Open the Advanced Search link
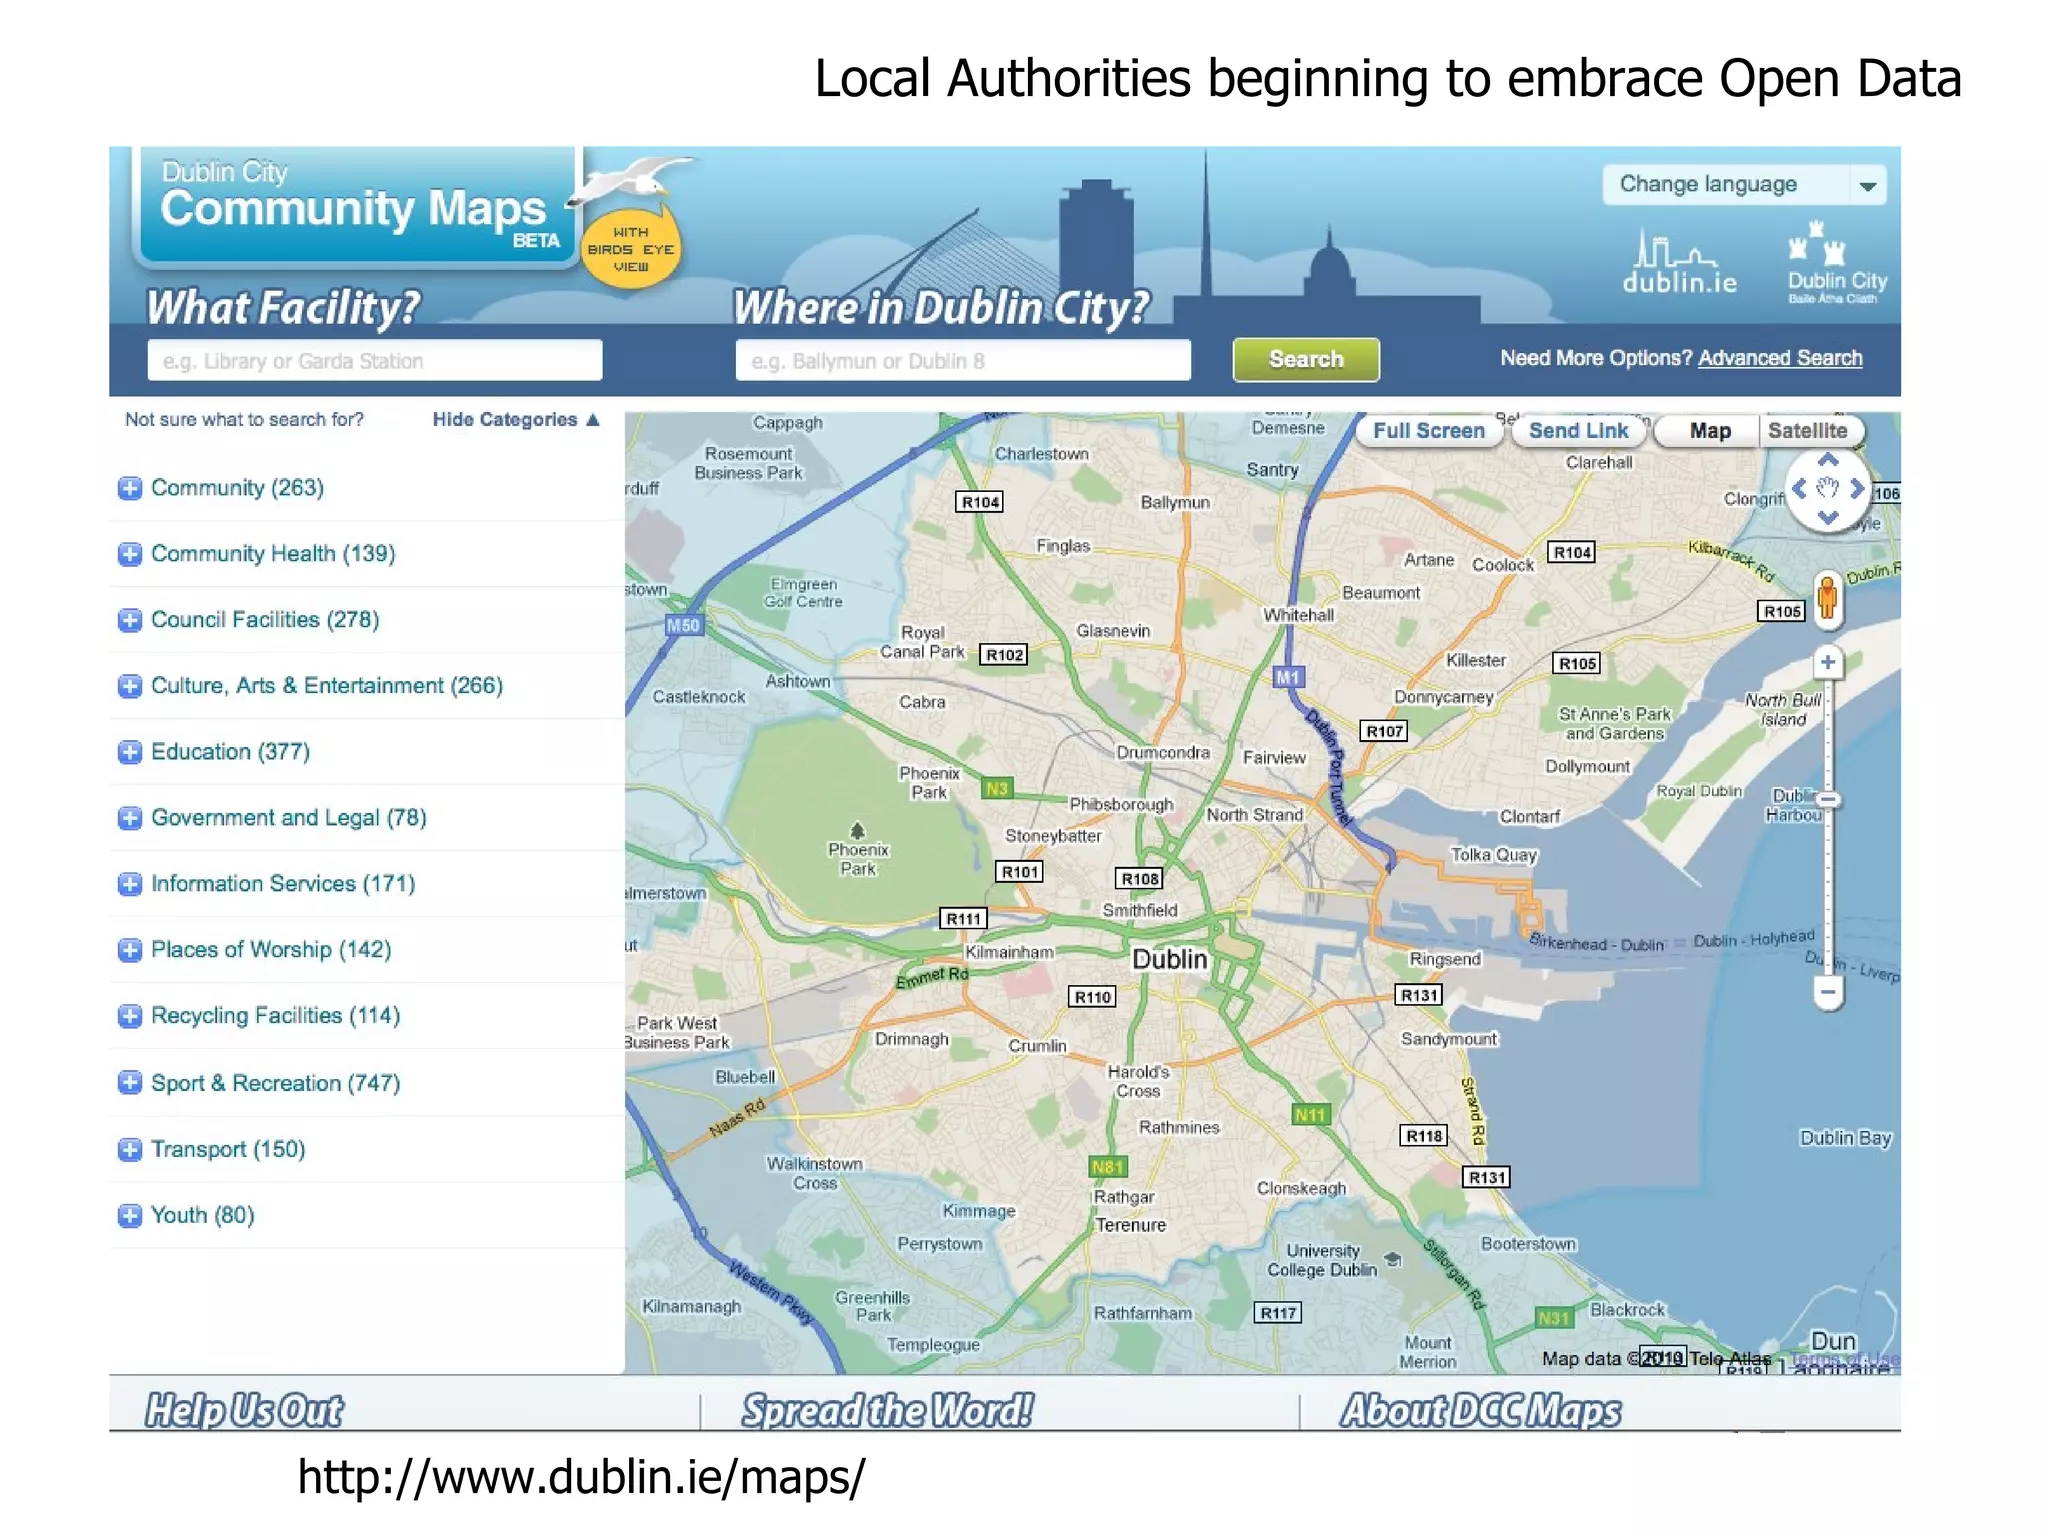 coord(1779,358)
